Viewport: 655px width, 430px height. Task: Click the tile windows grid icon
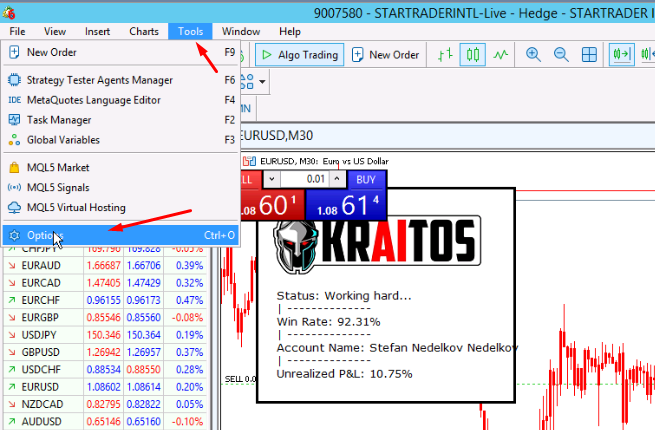click(590, 54)
